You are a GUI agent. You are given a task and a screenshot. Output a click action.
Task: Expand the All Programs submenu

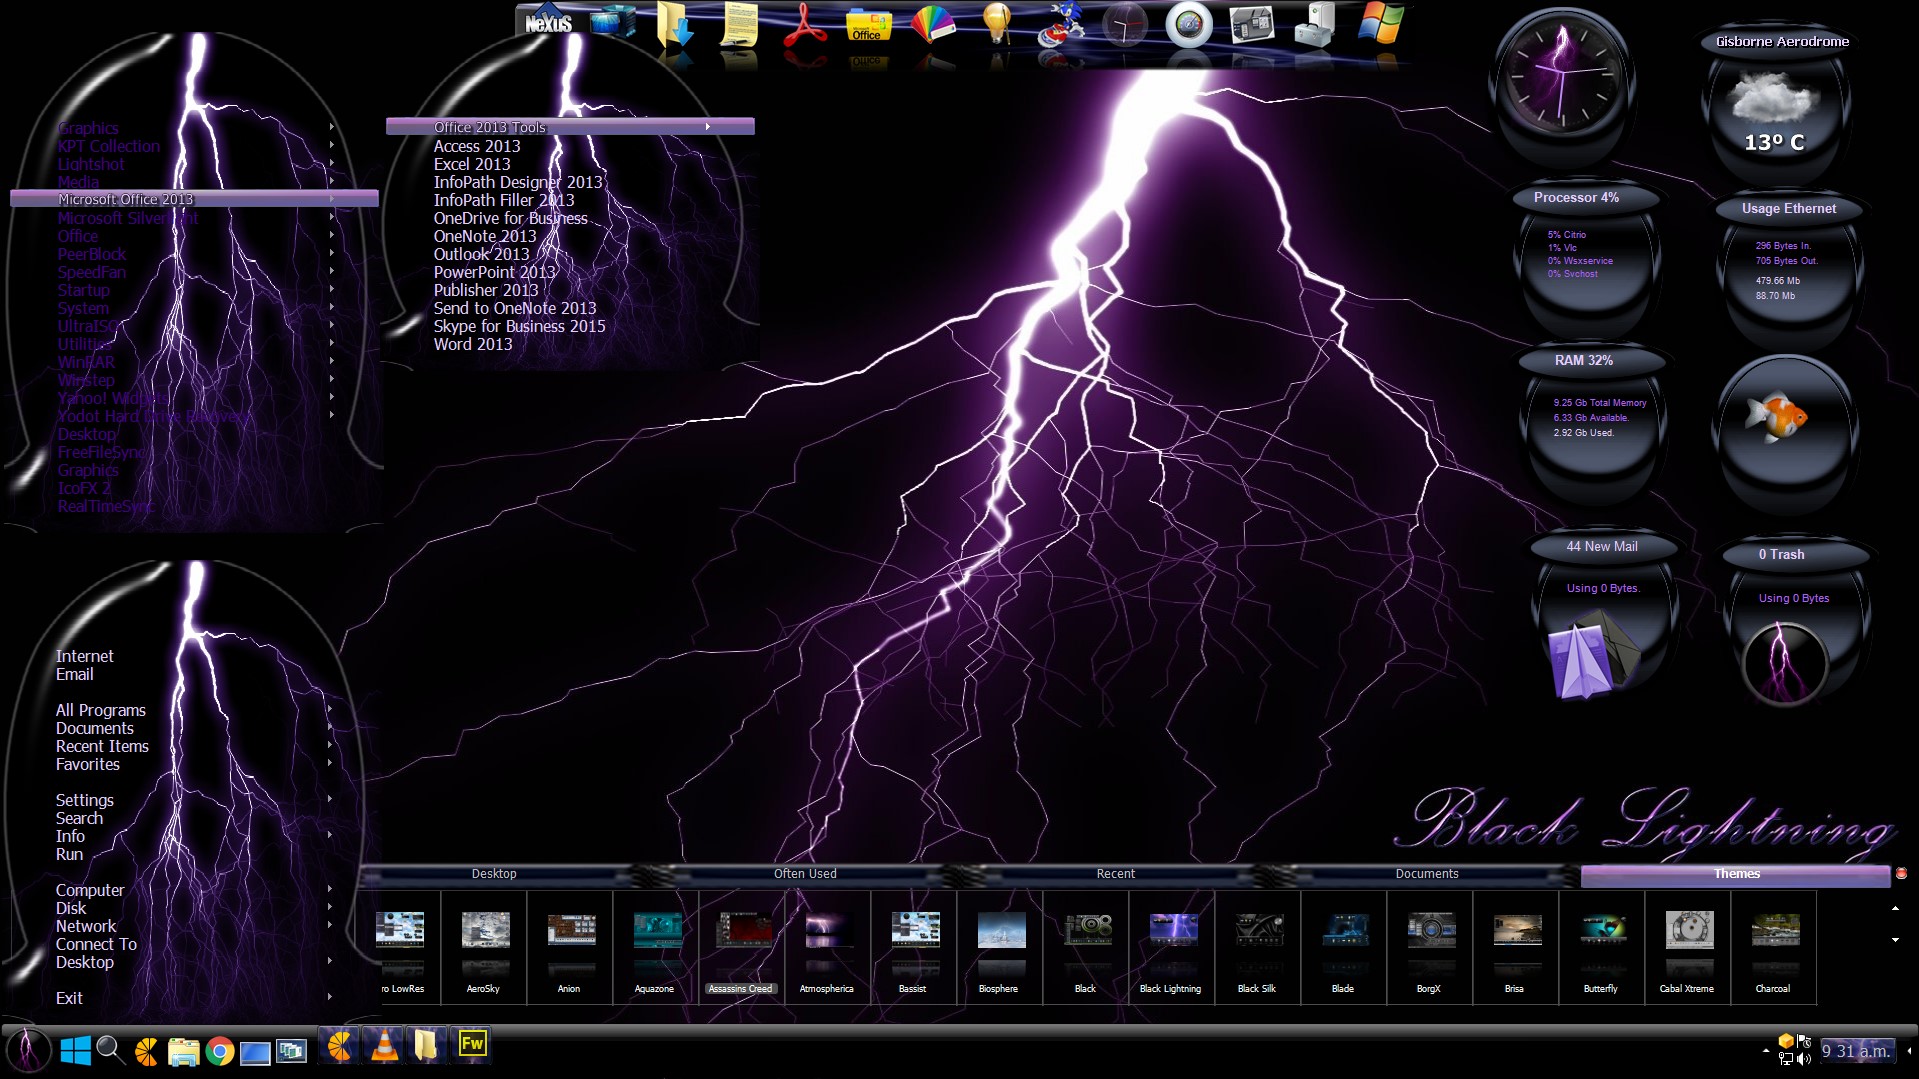(x=101, y=710)
